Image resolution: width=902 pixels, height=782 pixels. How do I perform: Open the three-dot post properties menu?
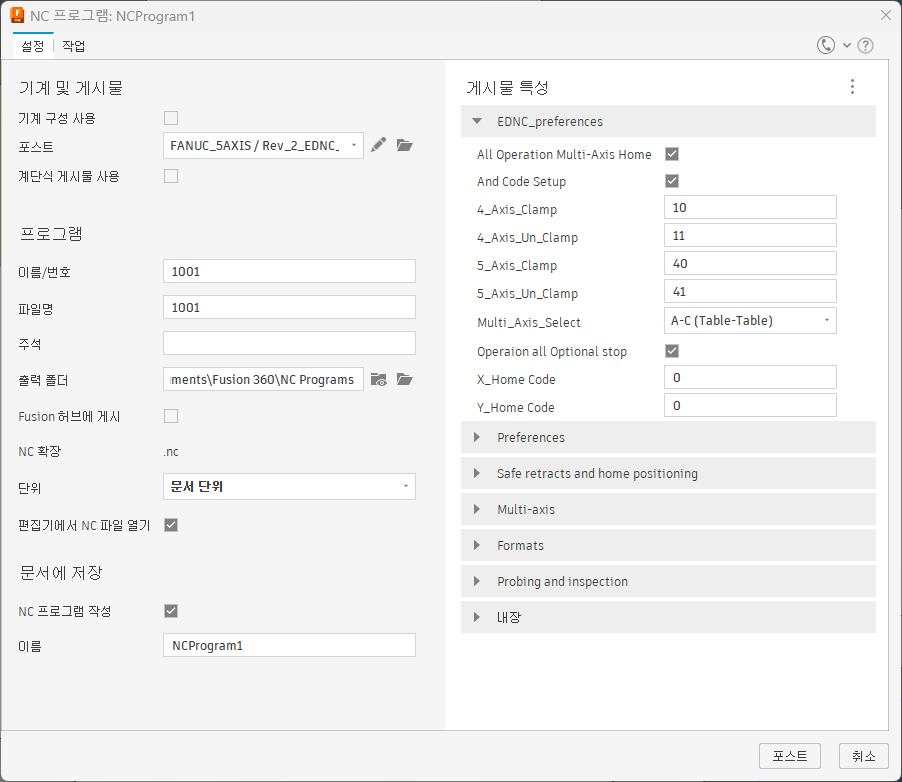[853, 87]
